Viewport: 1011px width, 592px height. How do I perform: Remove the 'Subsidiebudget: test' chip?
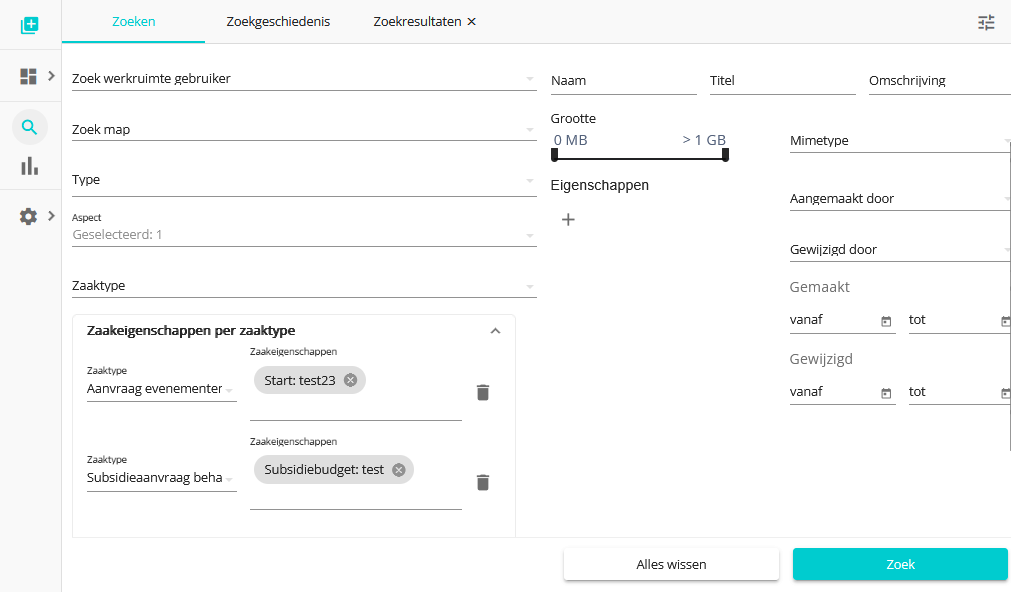point(398,469)
